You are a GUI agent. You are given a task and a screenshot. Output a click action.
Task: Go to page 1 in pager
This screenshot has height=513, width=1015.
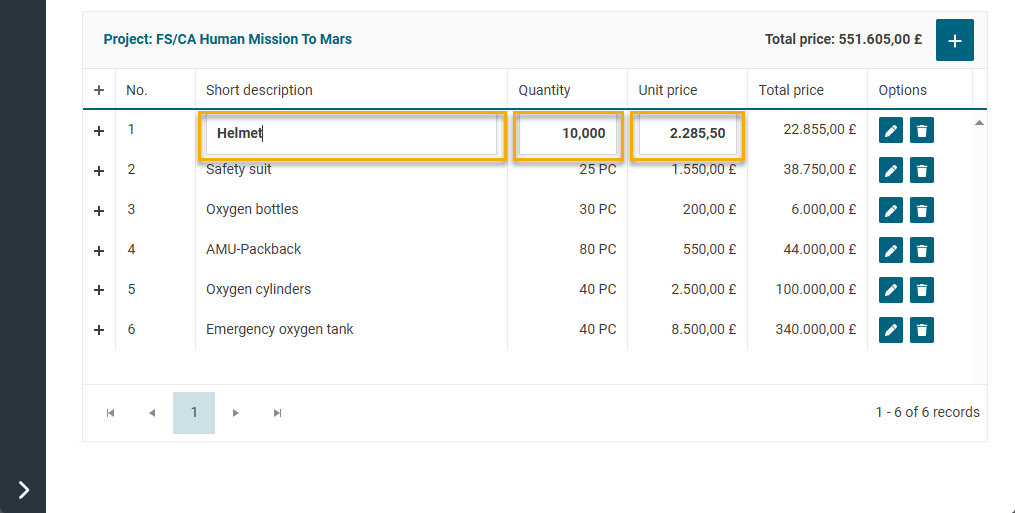[x=194, y=412]
